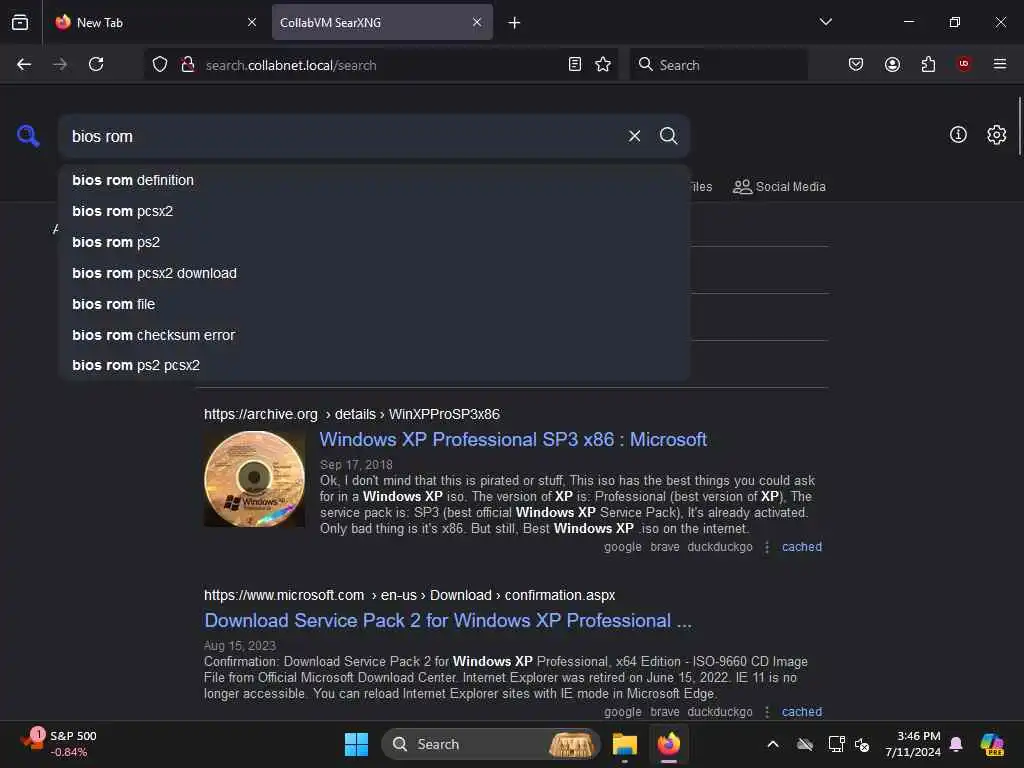Close the New Tab tab
Viewport: 1024px width, 768px height.
coord(251,22)
